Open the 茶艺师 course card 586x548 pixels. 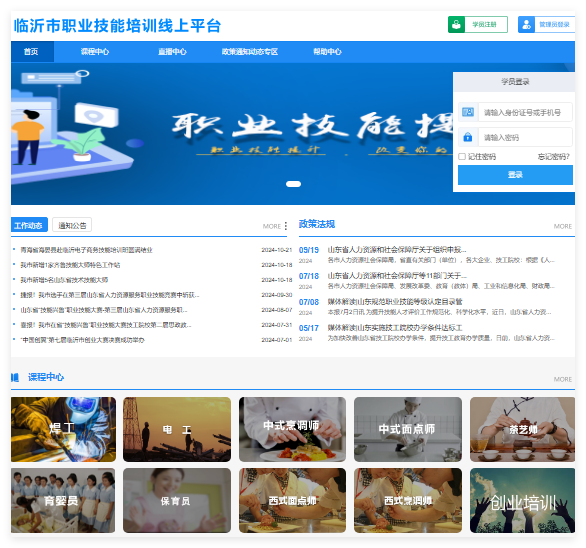[x=522, y=429]
